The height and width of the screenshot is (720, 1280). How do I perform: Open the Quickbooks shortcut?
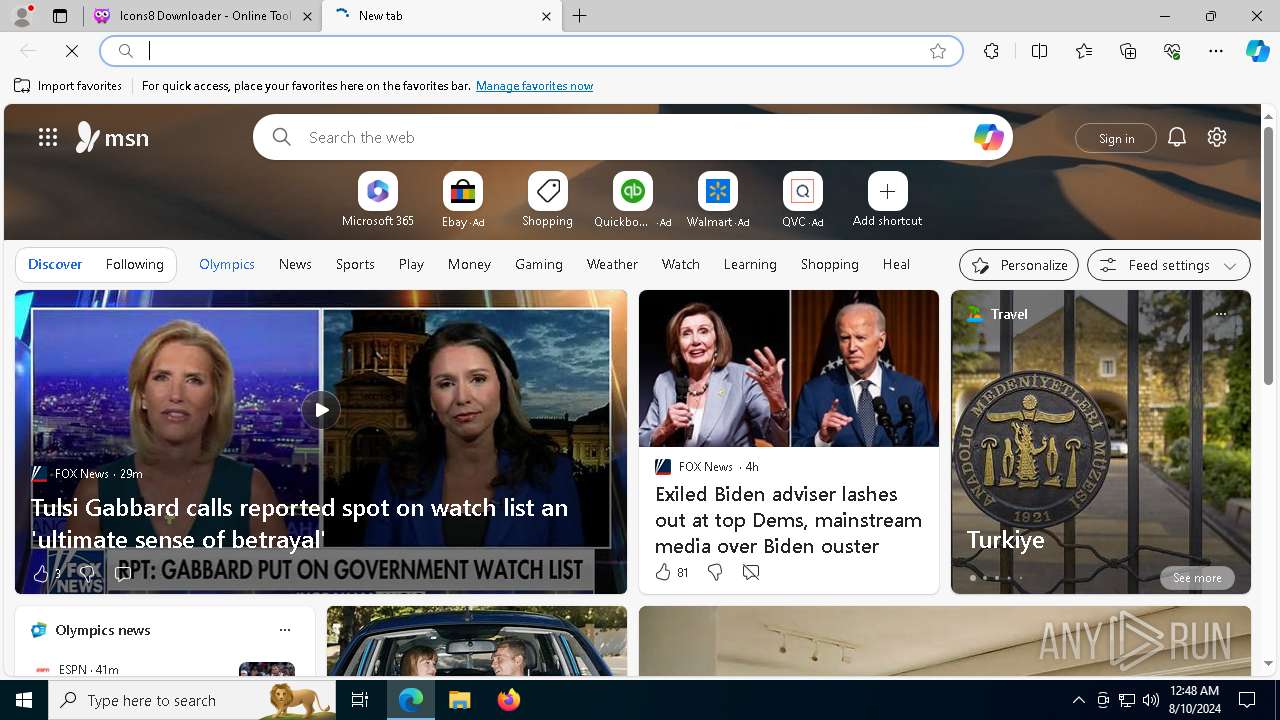pos(632,200)
